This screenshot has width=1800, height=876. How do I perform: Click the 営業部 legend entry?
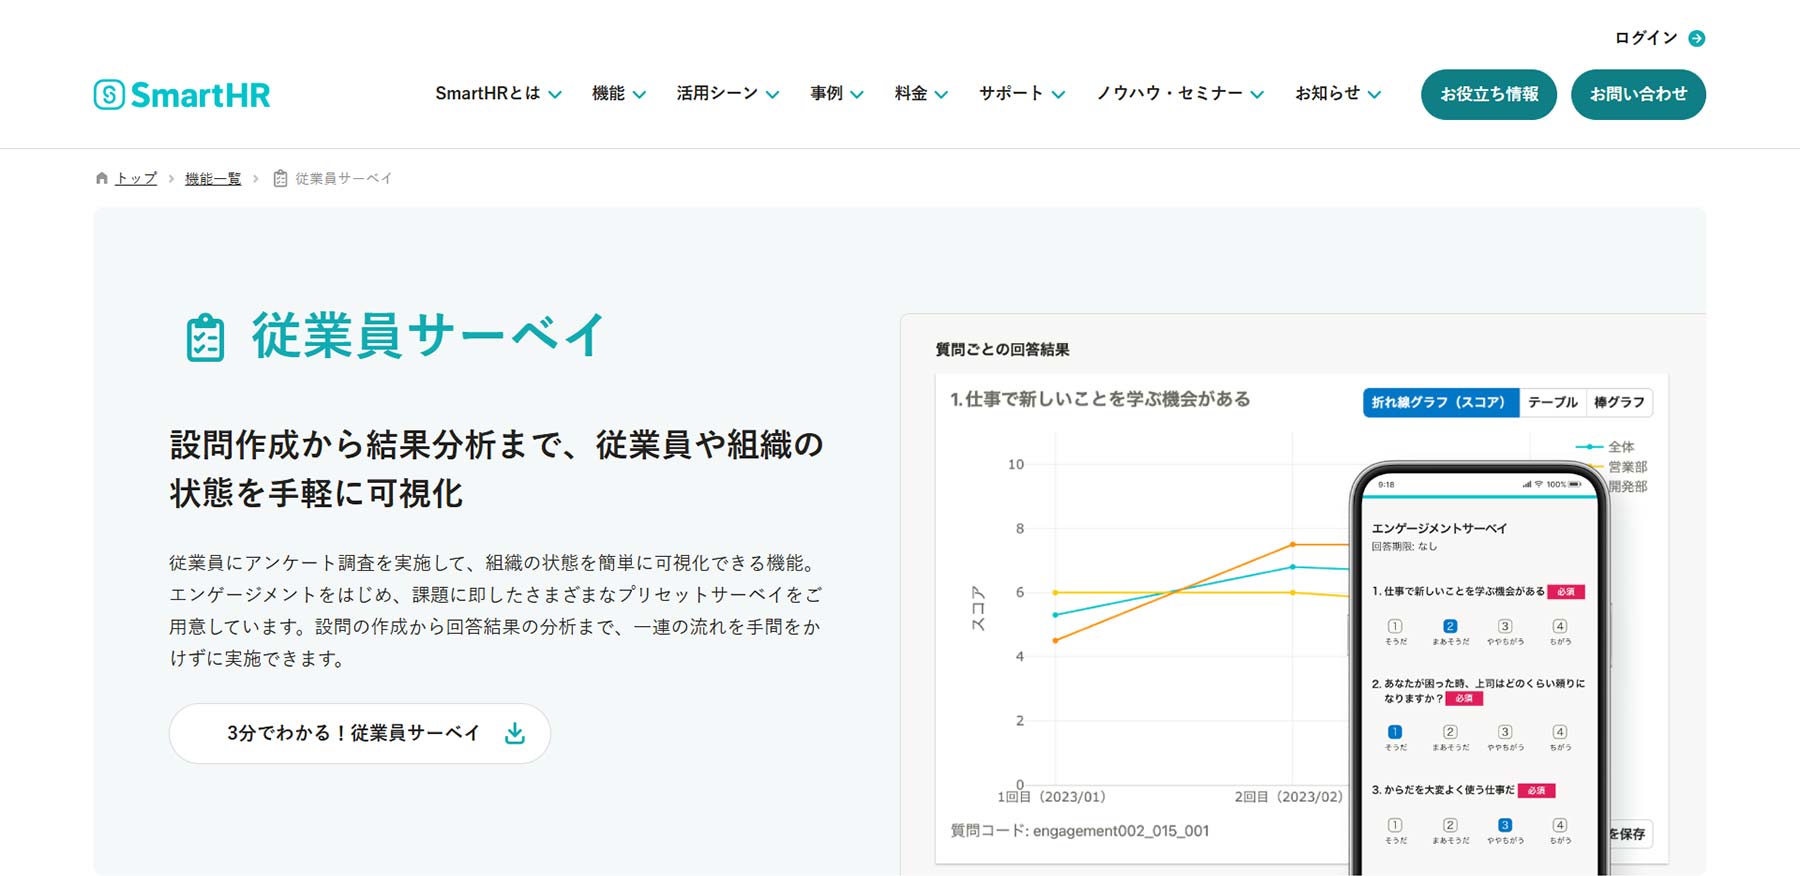coord(1627,467)
